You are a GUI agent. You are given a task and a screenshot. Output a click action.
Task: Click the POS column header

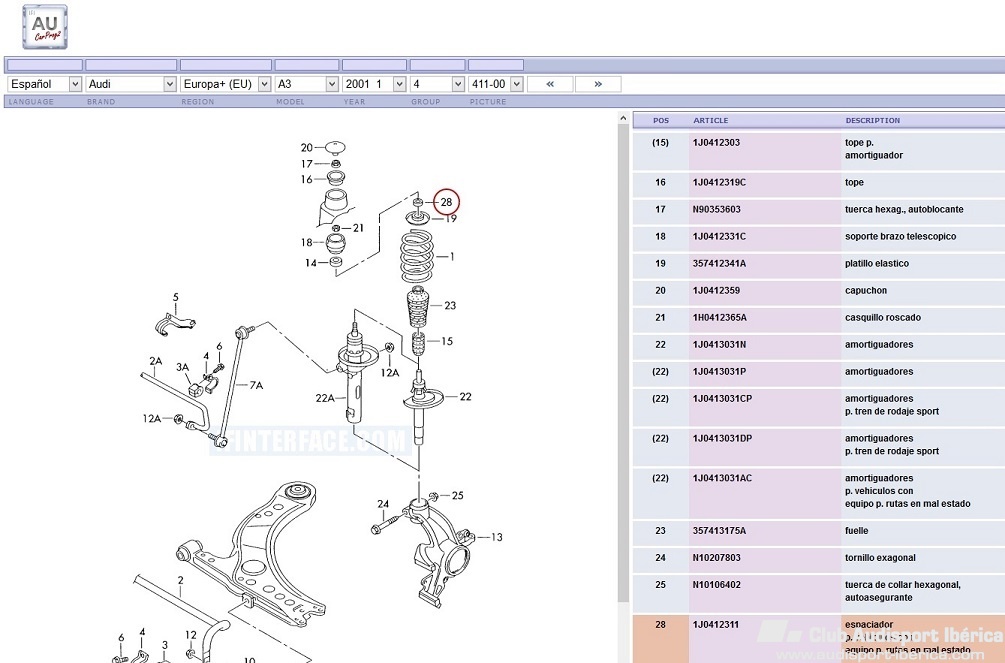tap(661, 121)
